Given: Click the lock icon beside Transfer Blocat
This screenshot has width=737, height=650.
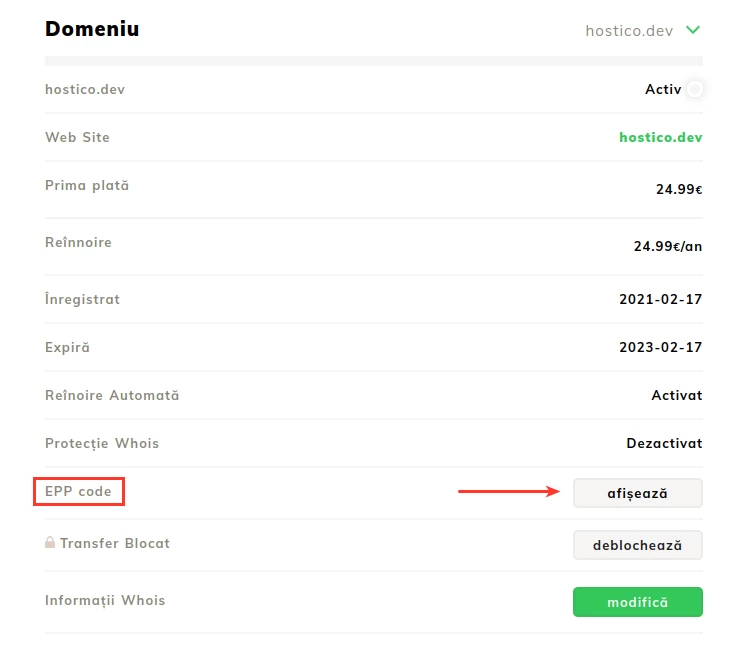Looking at the screenshot, I should 50,543.
